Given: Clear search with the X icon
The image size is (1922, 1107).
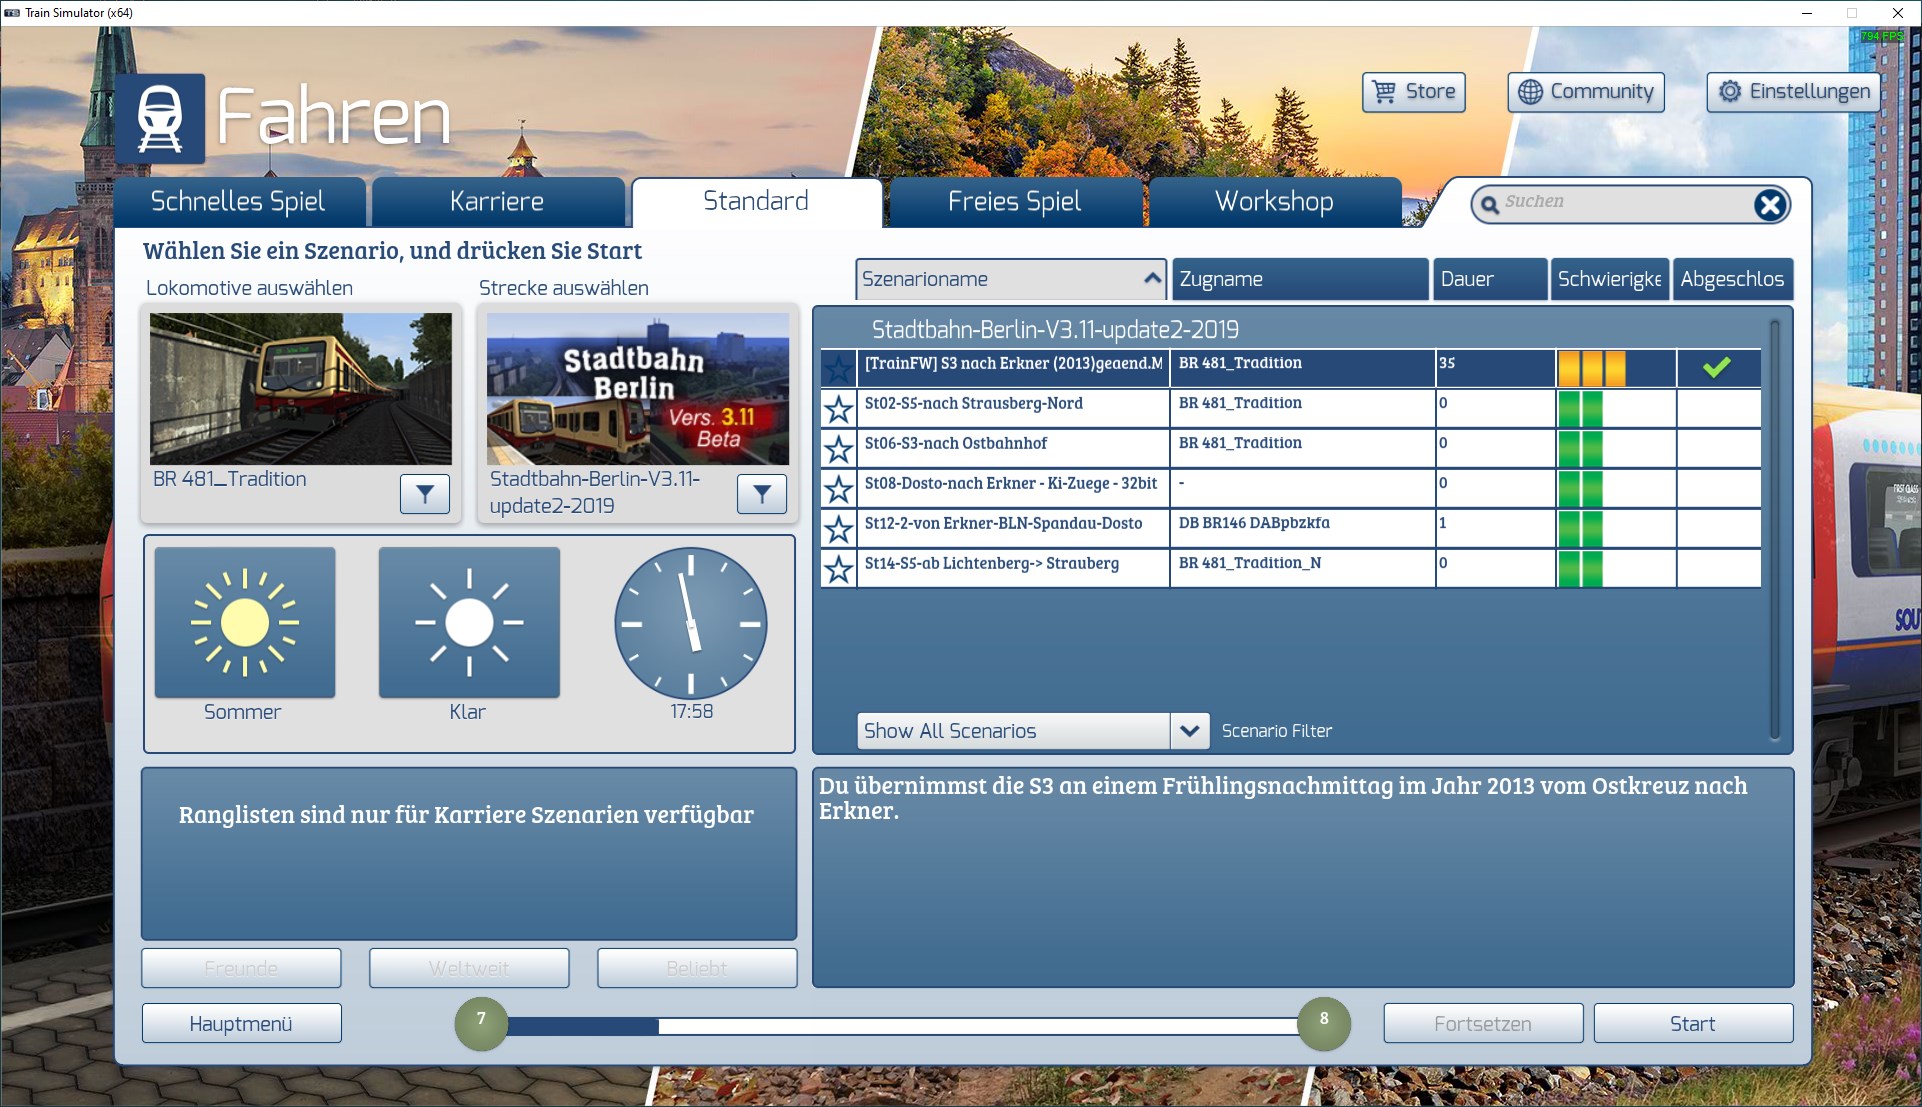Looking at the screenshot, I should tap(1769, 205).
